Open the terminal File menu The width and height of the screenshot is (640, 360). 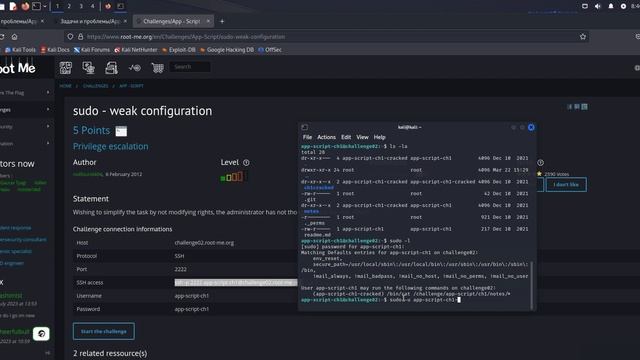pyautogui.click(x=307, y=137)
